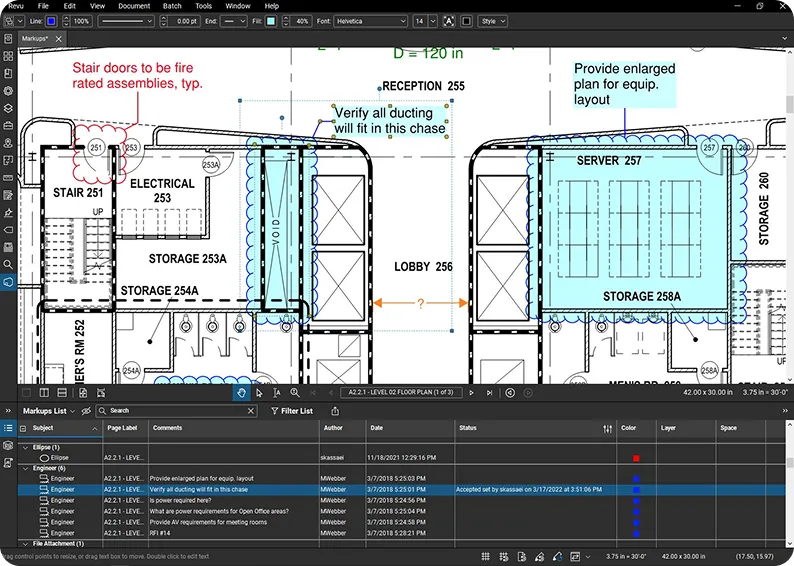Click the Filter List button
794x566 pixels.
292,411
